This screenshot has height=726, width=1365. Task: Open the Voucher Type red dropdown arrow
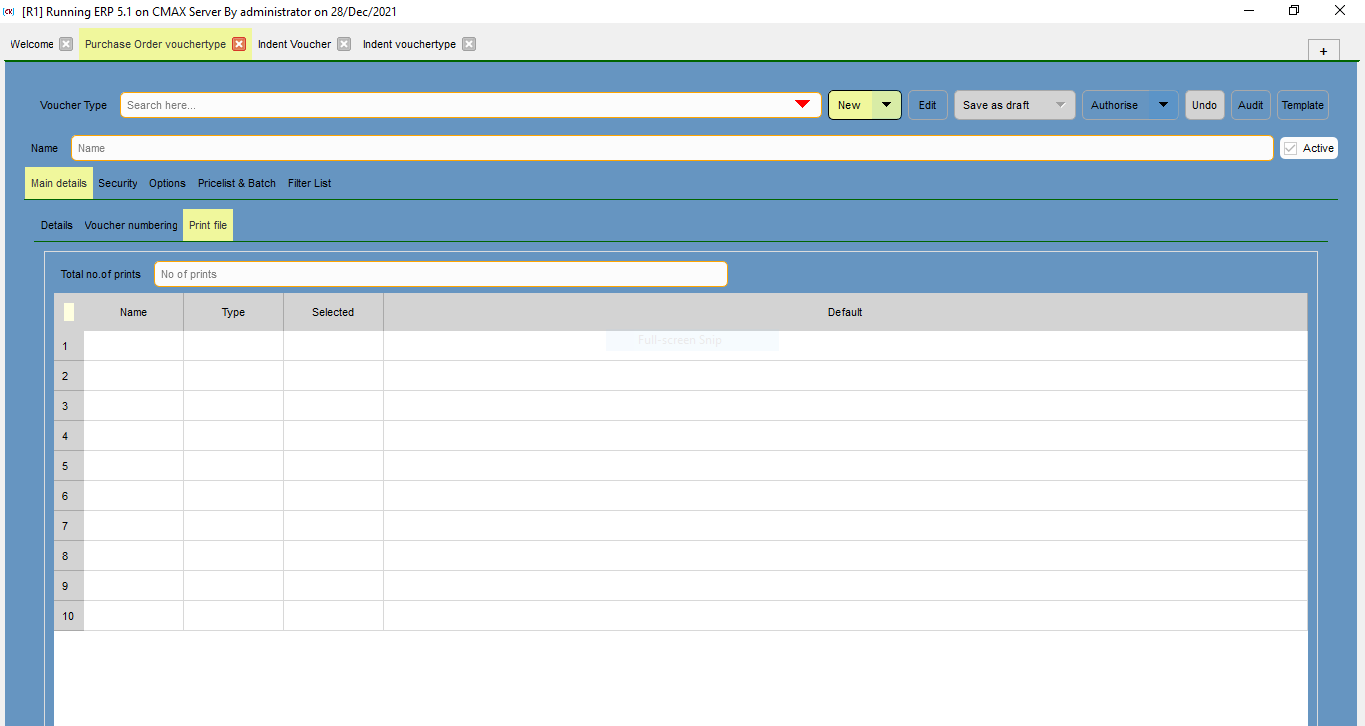pos(802,105)
